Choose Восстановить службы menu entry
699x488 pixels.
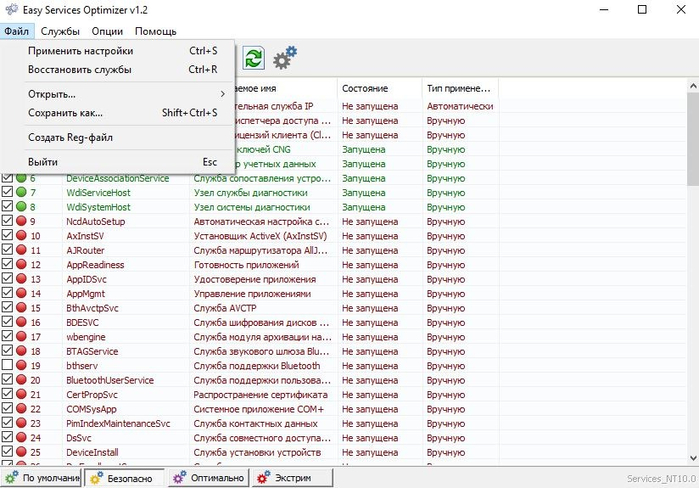click(x=117, y=70)
